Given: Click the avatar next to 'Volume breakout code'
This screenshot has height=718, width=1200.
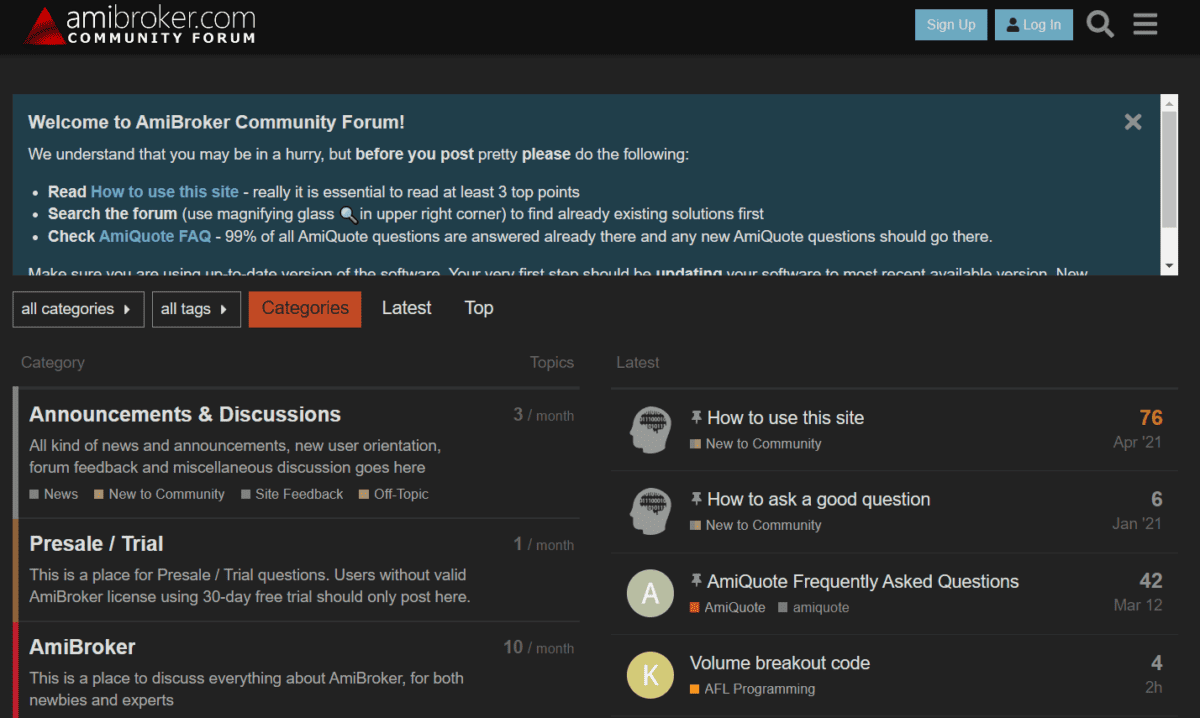Looking at the screenshot, I should (650, 675).
